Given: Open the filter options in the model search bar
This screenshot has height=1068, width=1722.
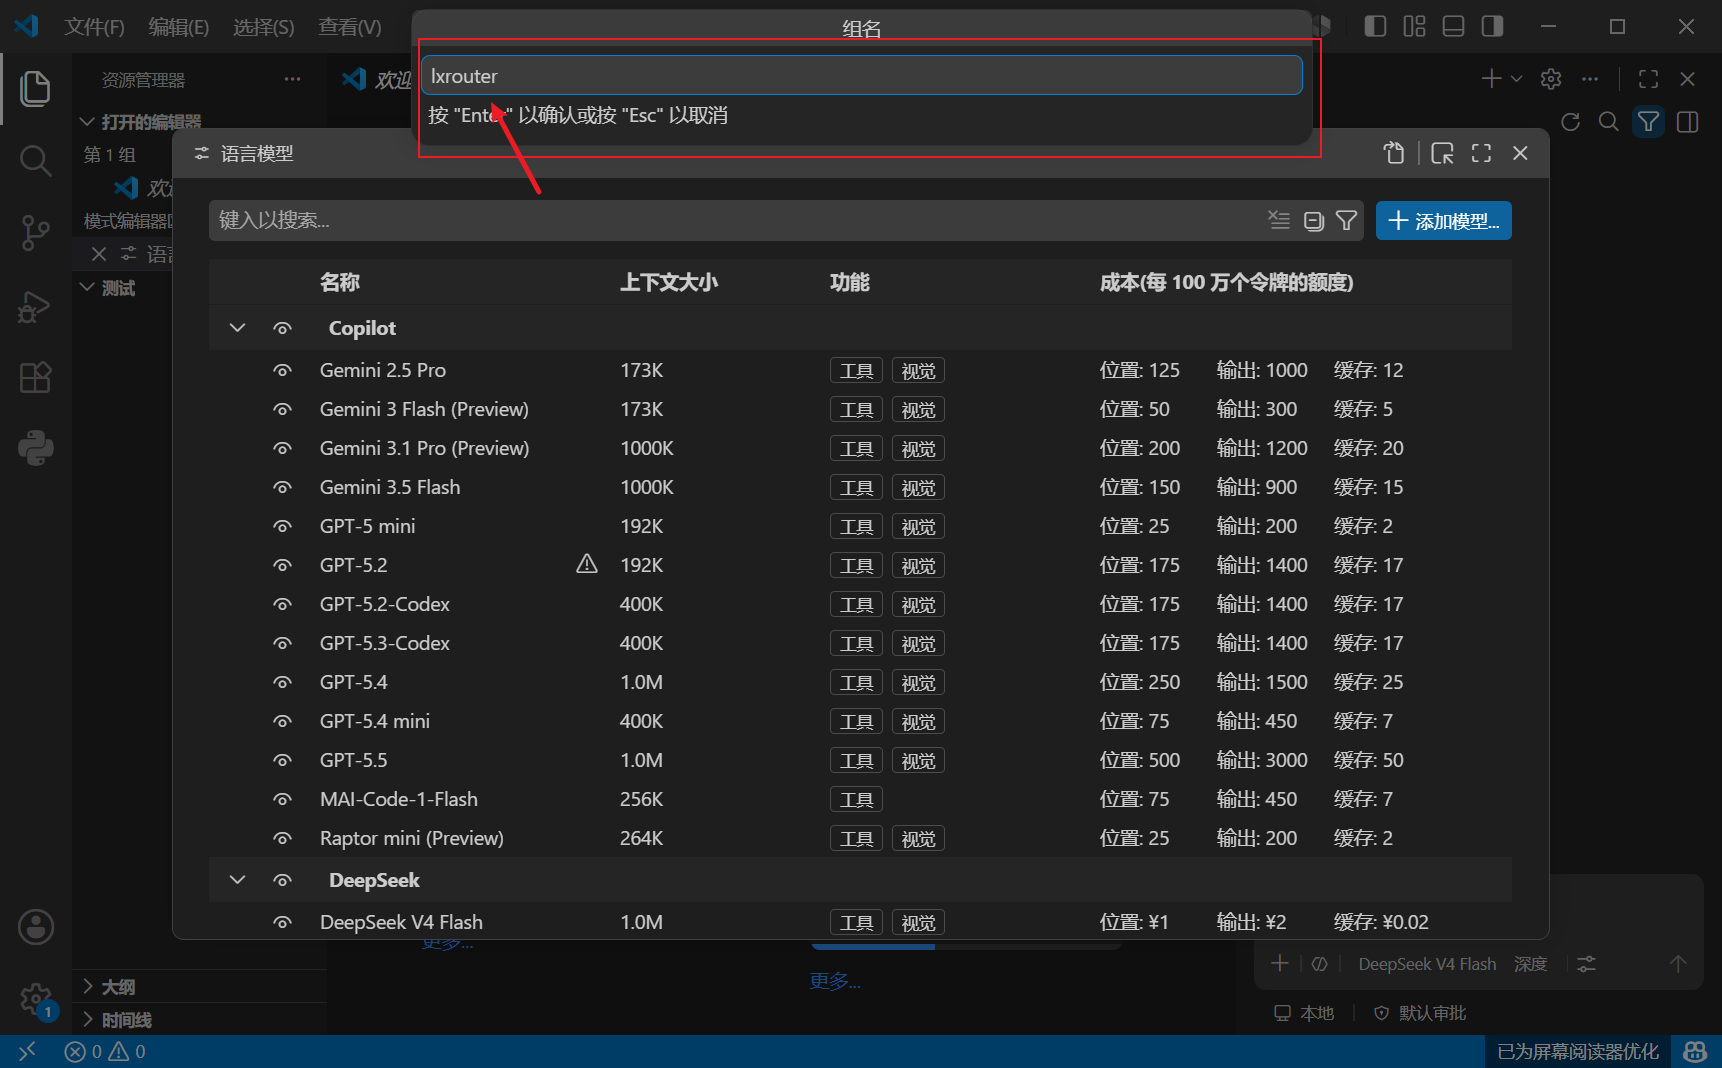Looking at the screenshot, I should pyautogui.click(x=1346, y=221).
